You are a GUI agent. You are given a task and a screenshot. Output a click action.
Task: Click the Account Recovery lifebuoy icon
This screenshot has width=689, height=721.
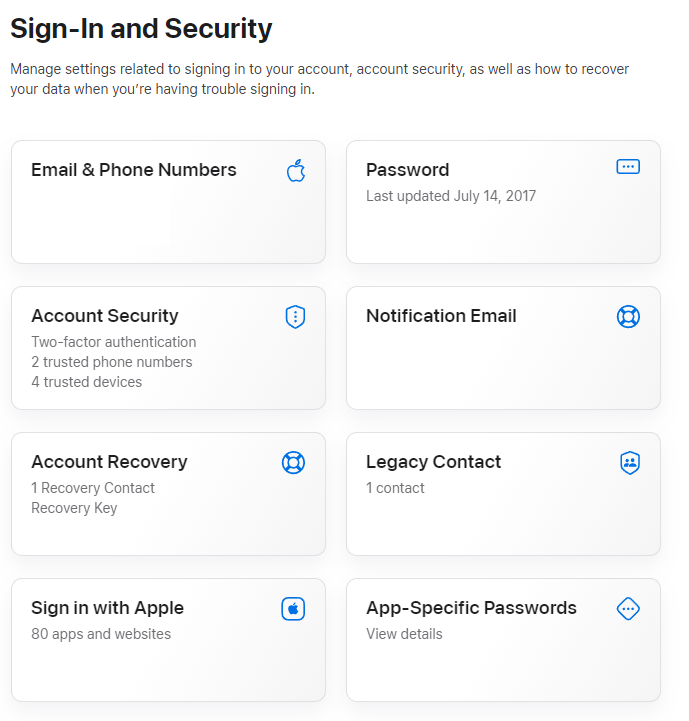tap(293, 463)
